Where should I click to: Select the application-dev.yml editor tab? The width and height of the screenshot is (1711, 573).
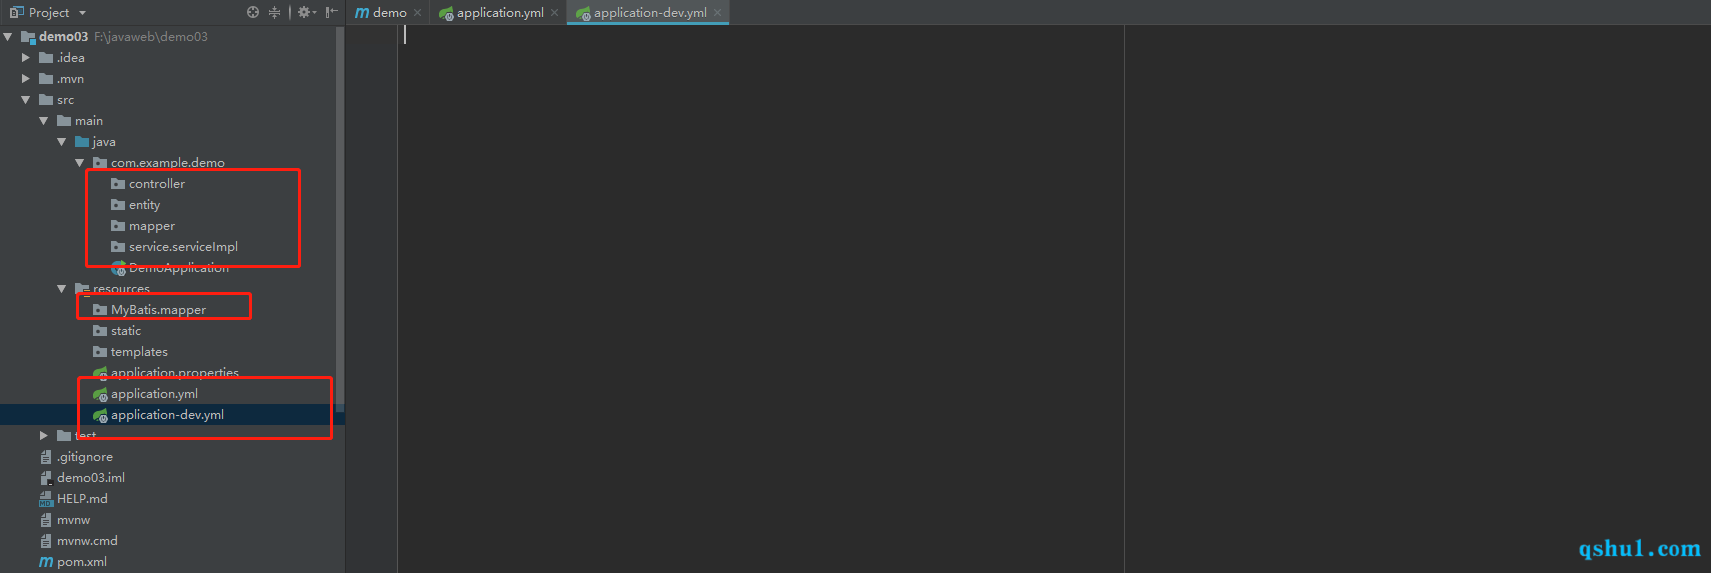(650, 12)
